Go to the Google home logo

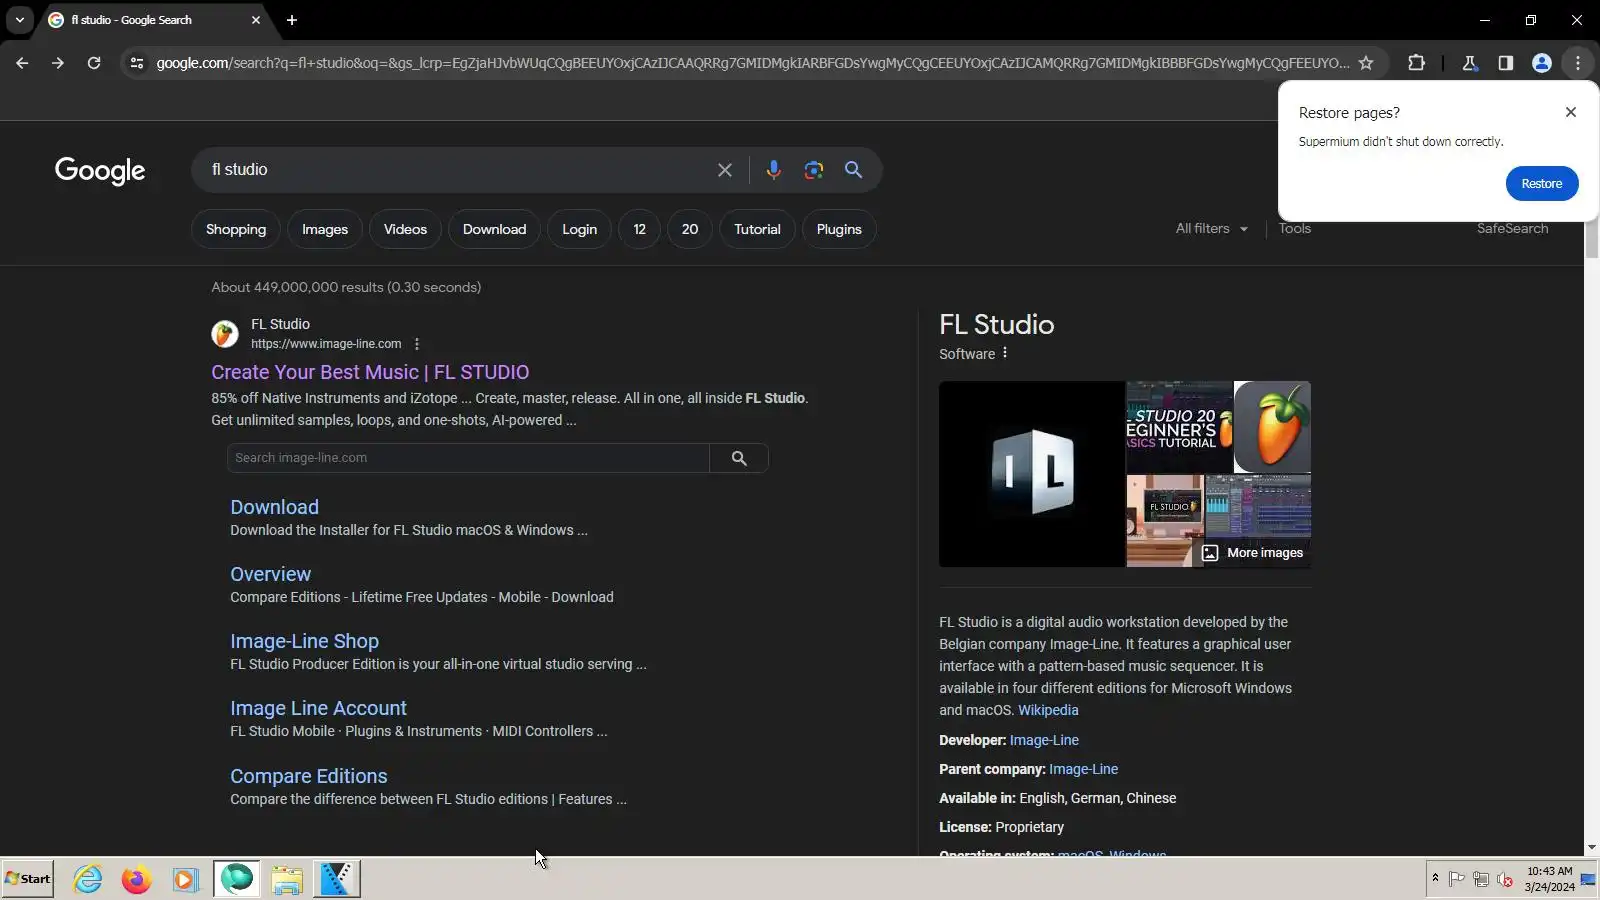pos(100,171)
